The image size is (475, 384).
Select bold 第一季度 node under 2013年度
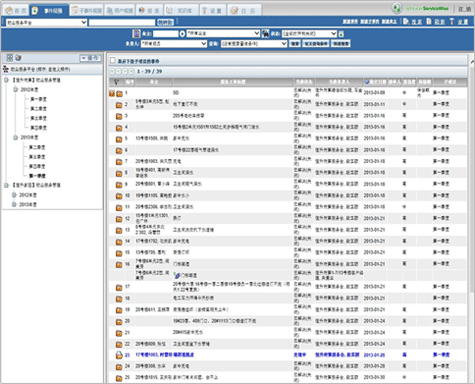point(37,176)
